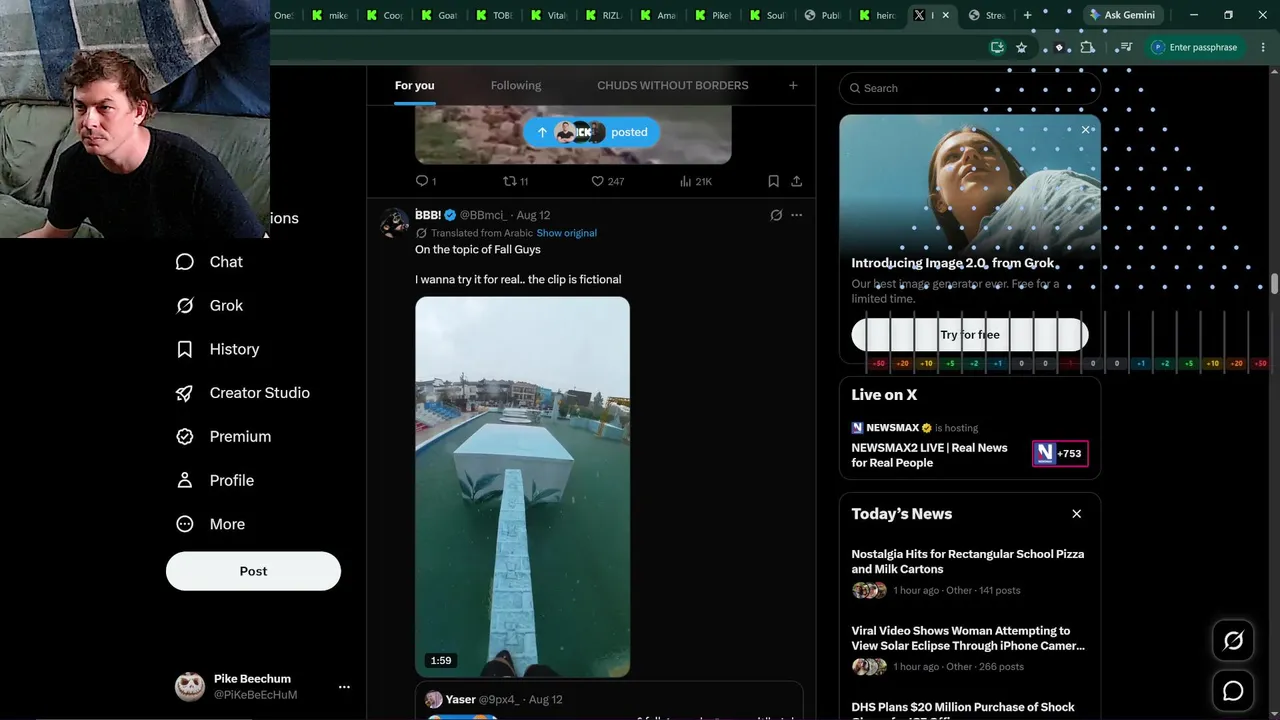Open the browser media control icon
This screenshot has width=1280, height=720.
[1126, 47]
